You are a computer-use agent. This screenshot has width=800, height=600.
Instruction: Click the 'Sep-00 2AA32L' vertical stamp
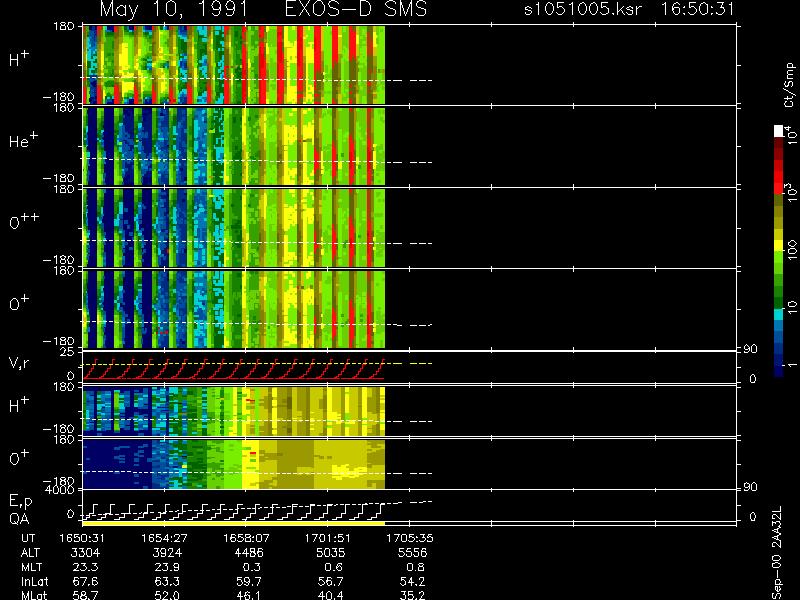tap(777, 553)
